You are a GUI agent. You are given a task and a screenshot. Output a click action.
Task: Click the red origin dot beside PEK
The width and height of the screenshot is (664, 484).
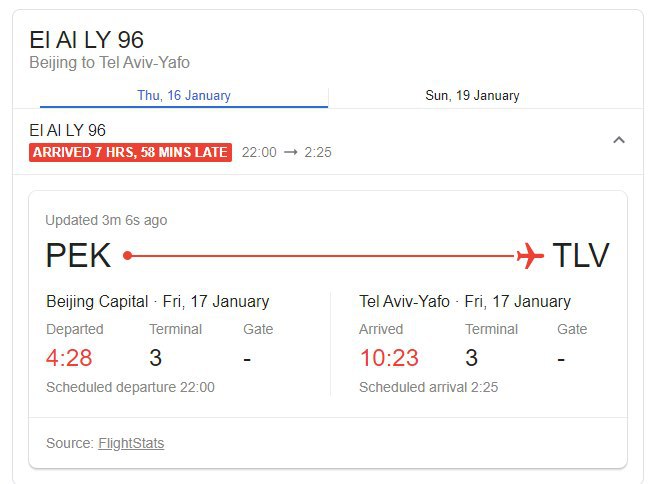point(127,255)
